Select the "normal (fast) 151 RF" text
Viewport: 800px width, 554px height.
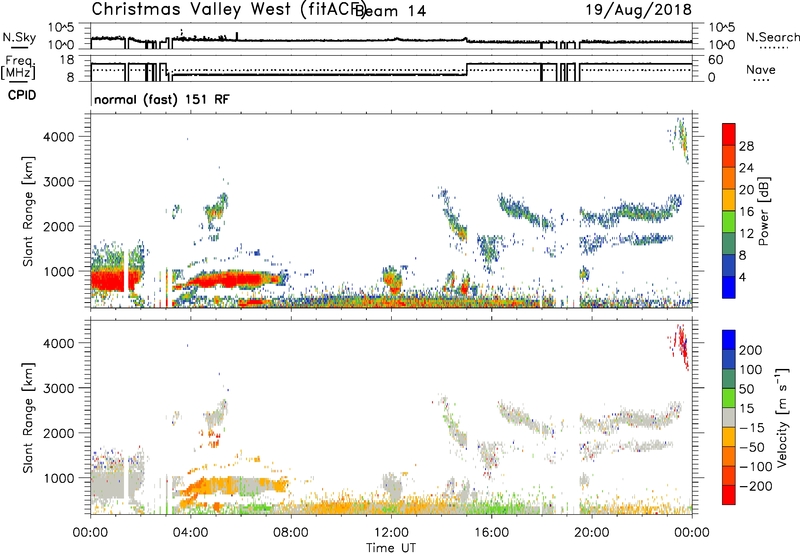[x=162, y=99]
